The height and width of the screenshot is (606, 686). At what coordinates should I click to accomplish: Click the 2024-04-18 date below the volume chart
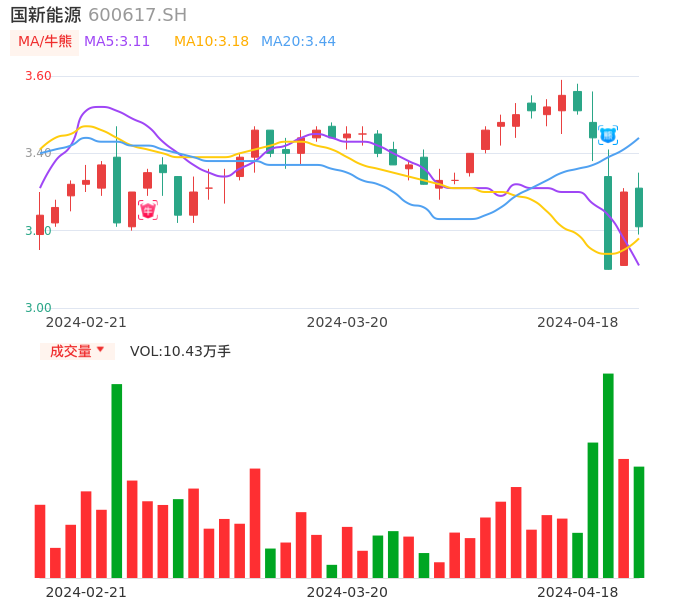tap(577, 592)
